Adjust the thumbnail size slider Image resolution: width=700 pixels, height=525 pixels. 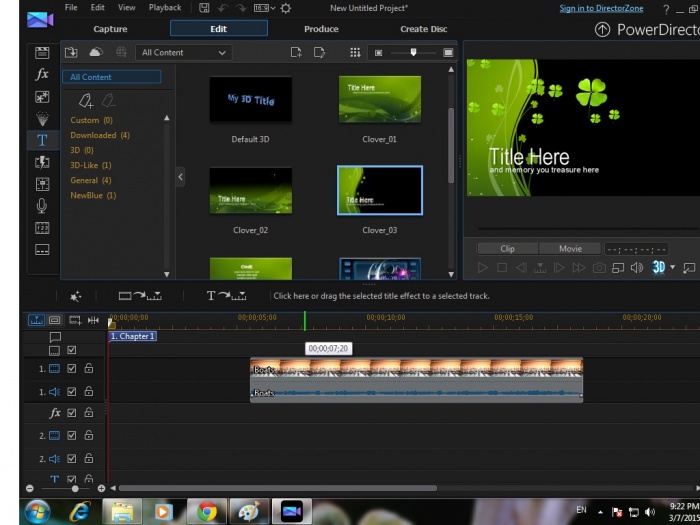pyautogui.click(x=412, y=52)
